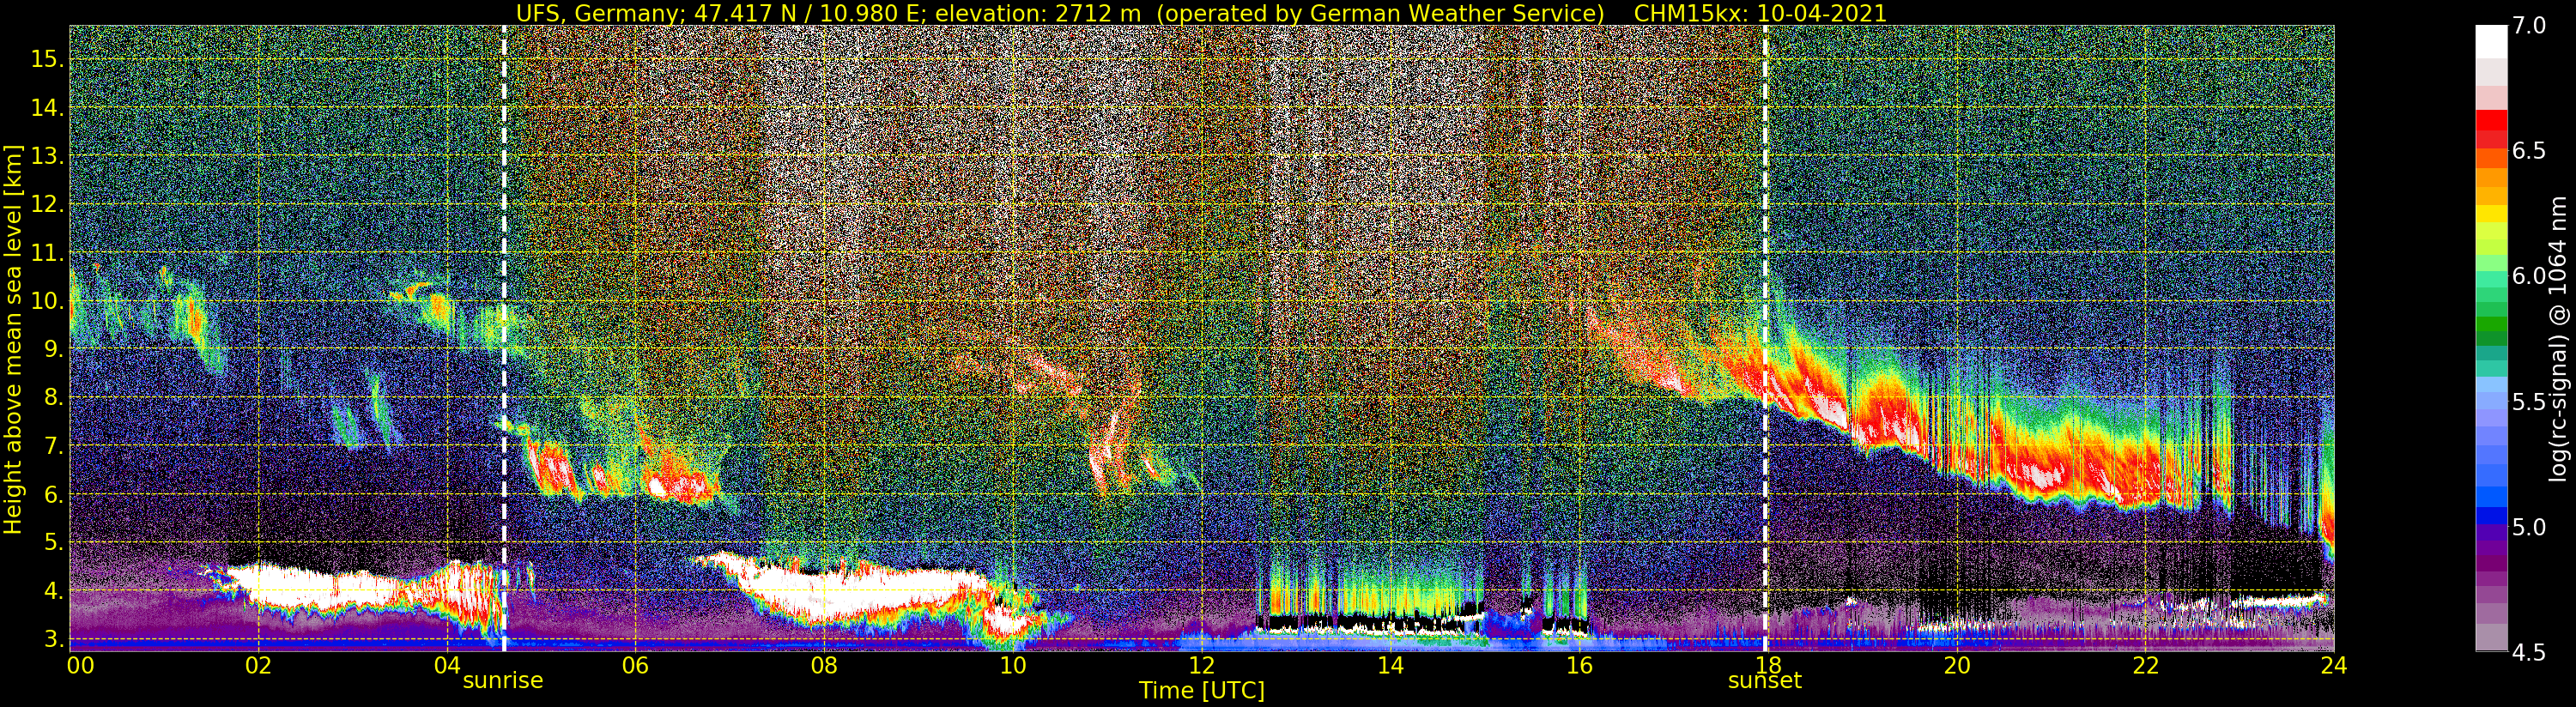The height and width of the screenshot is (707, 2576).
Task: Click the "16" time tick label
Action: coord(1579,665)
